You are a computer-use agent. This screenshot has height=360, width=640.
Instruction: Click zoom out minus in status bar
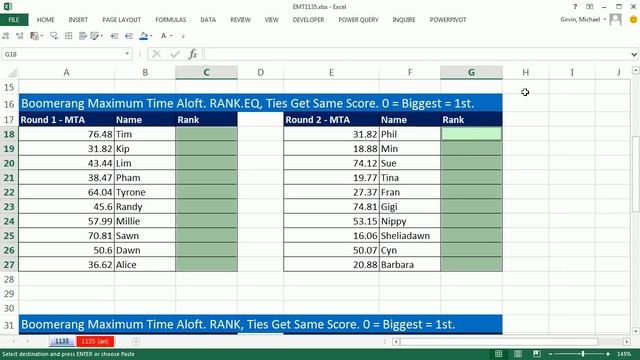coord(551,354)
